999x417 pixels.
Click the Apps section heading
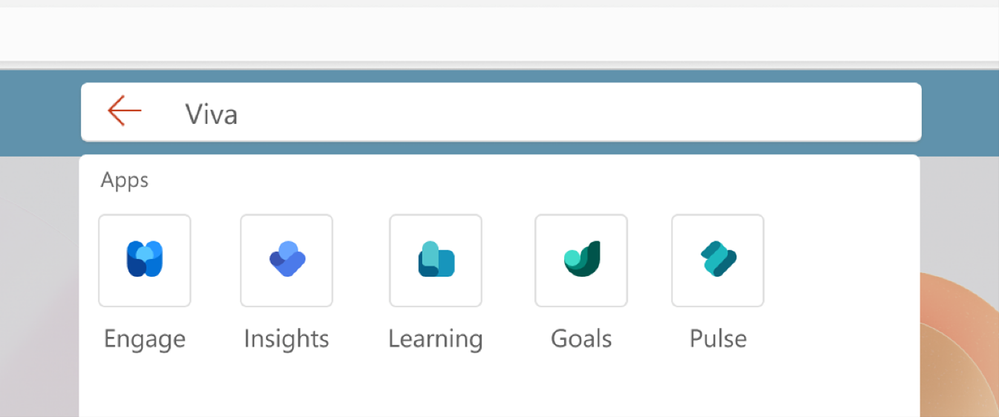coord(124,181)
